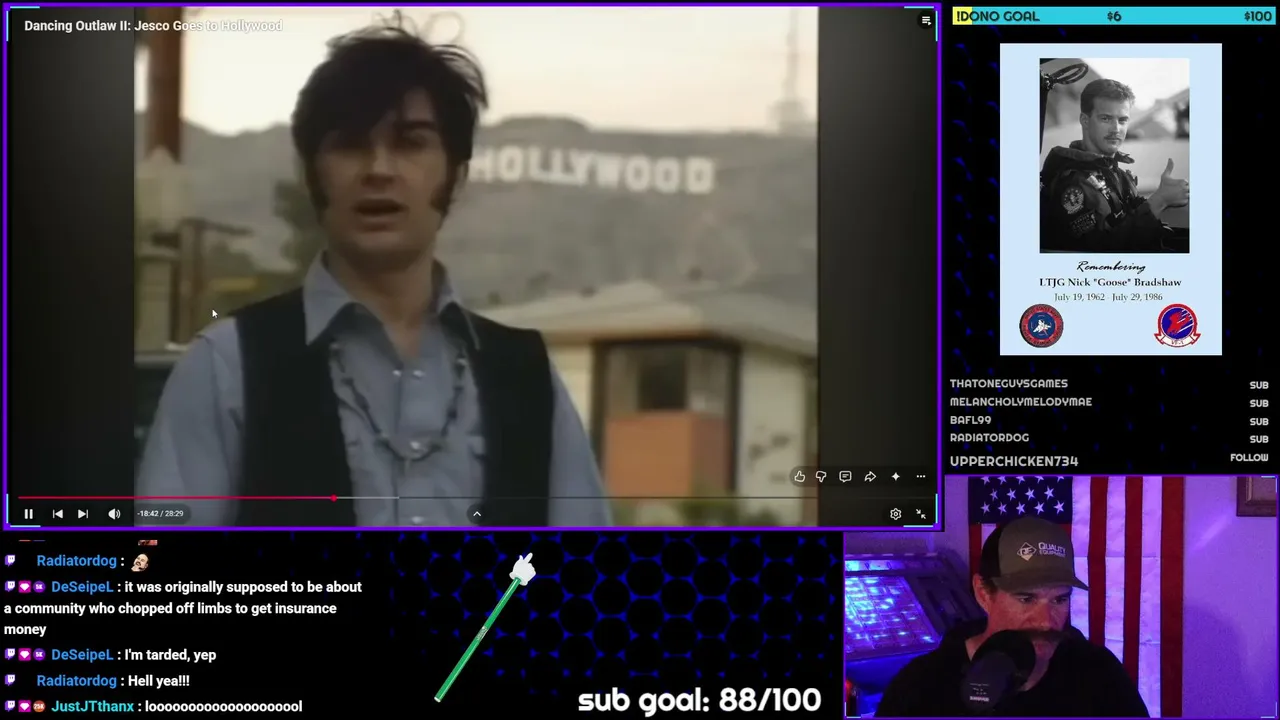The image size is (1280, 720).
Task: Exit fullscreen mode in the player
Action: 921,514
